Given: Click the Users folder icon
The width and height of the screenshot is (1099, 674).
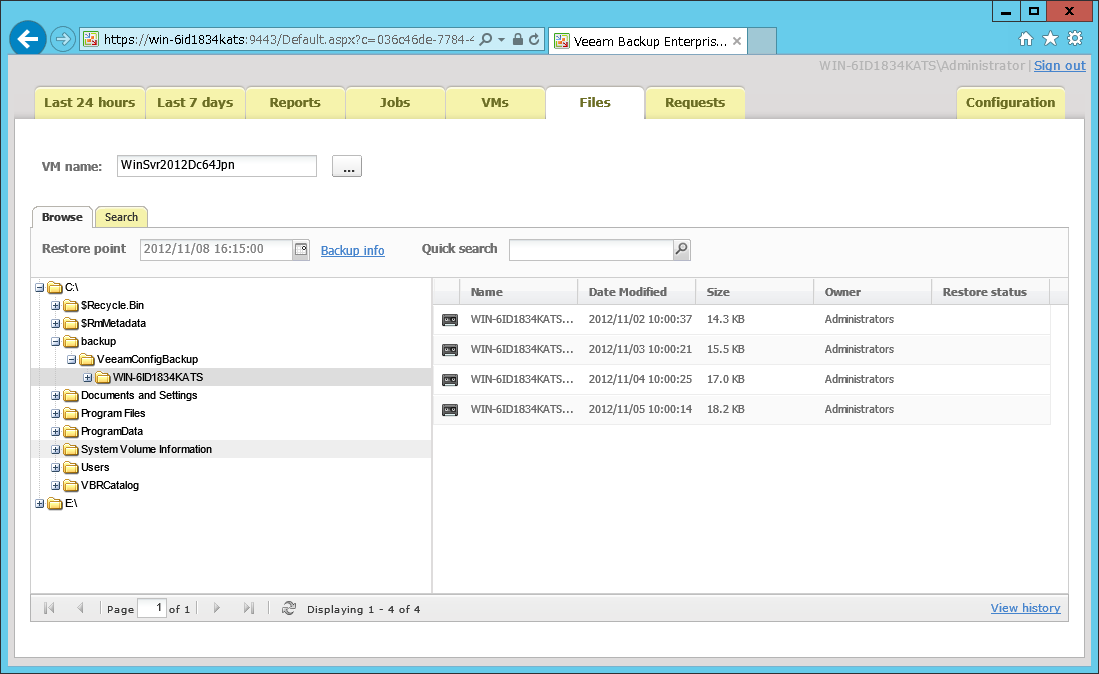Looking at the screenshot, I should (71, 467).
